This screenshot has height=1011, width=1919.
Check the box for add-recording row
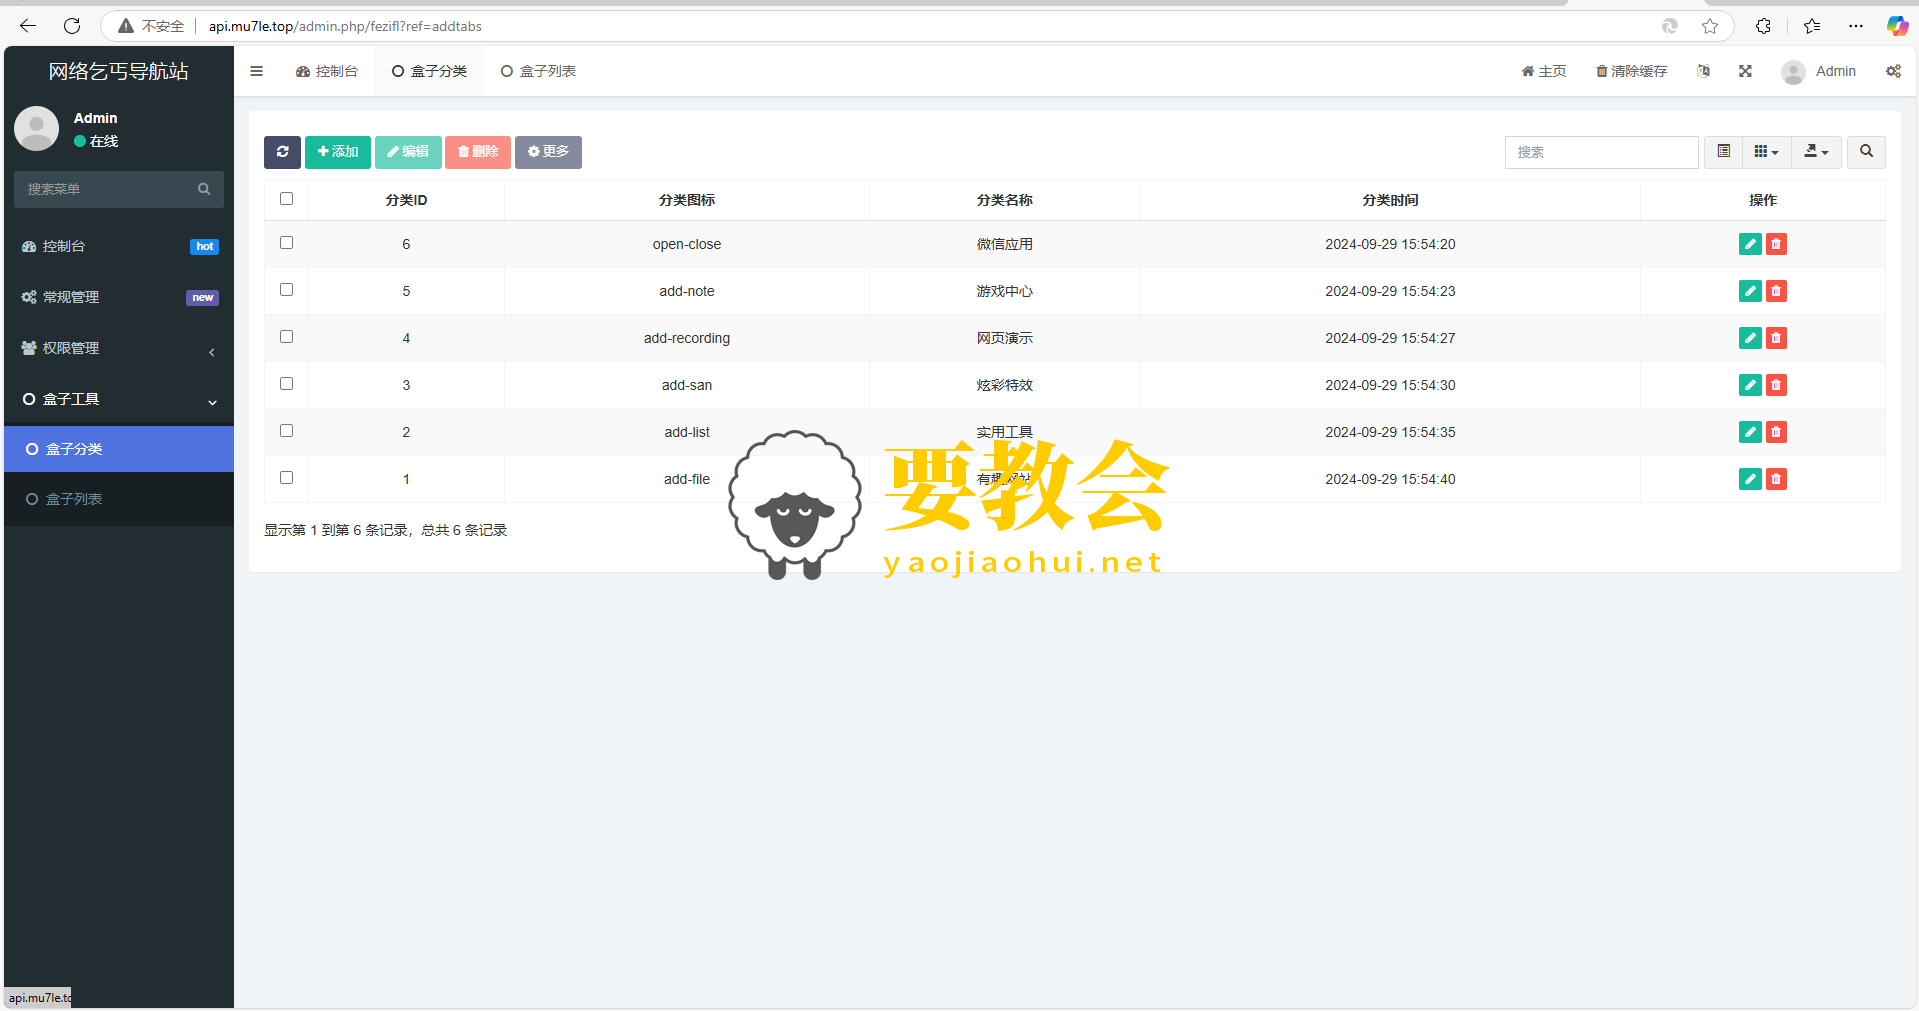tap(287, 337)
